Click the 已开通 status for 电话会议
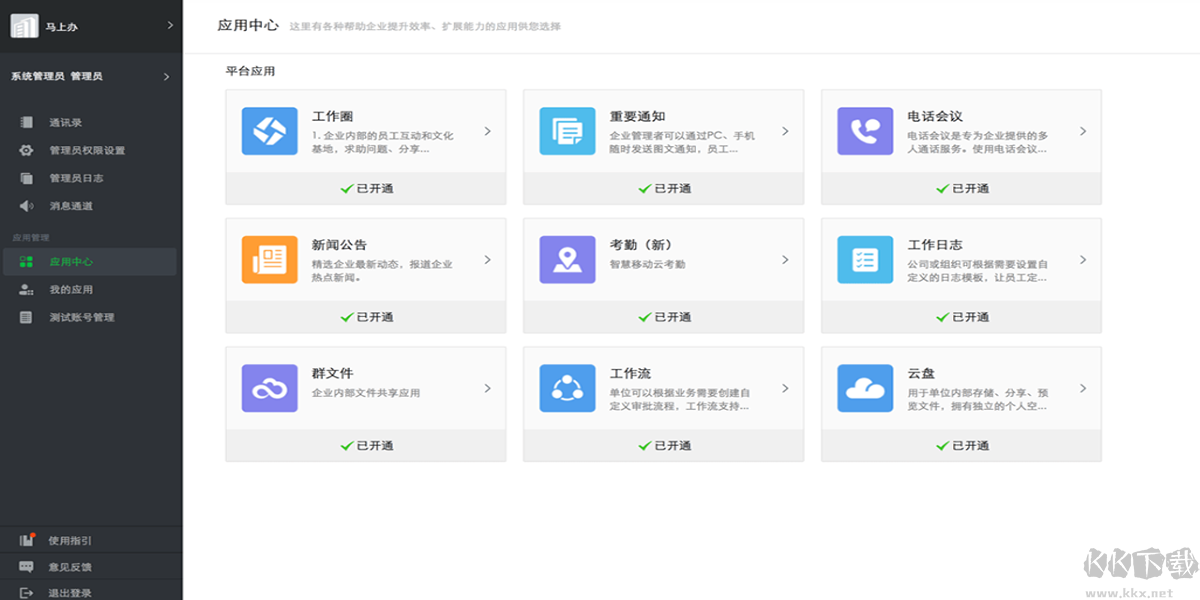This screenshot has height=600, width=1200. tap(960, 188)
